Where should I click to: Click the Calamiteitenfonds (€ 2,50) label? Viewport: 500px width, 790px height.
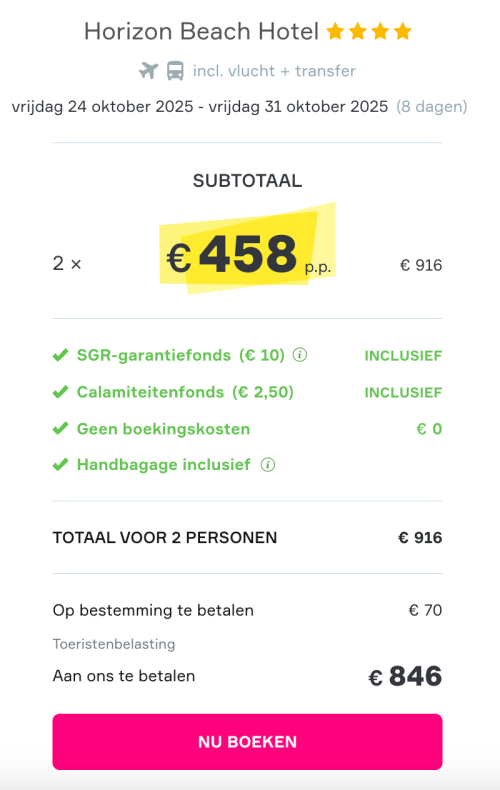coord(185,392)
